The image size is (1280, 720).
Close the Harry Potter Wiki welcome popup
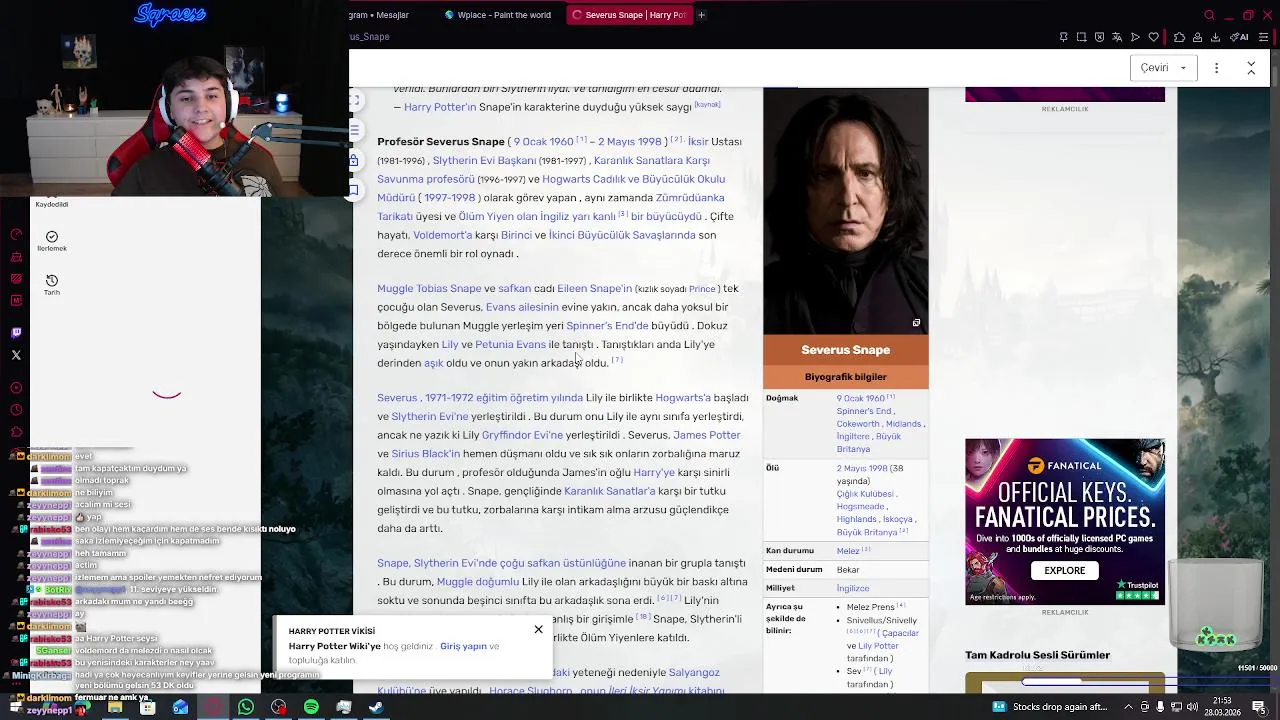(538, 629)
